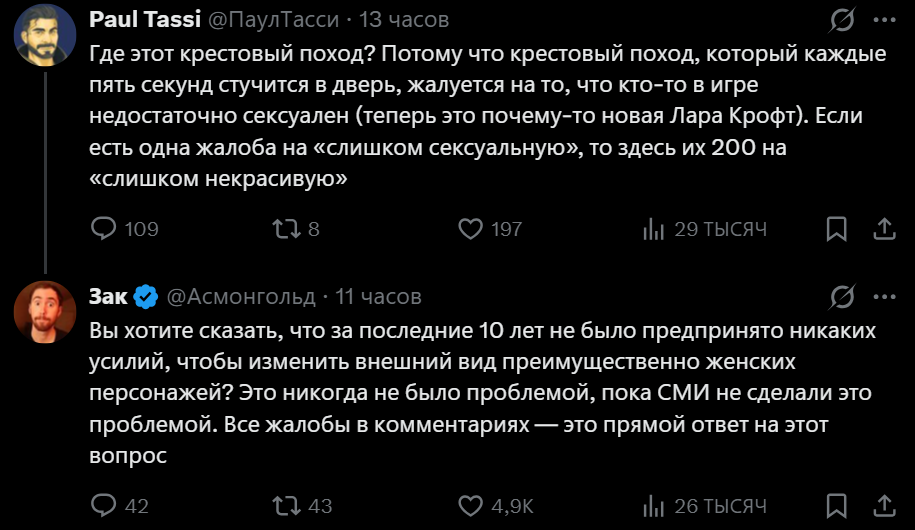Image resolution: width=915 pixels, height=530 pixels.
Task: Open the @ПаулТасси handle link
Action: (x=275, y=20)
